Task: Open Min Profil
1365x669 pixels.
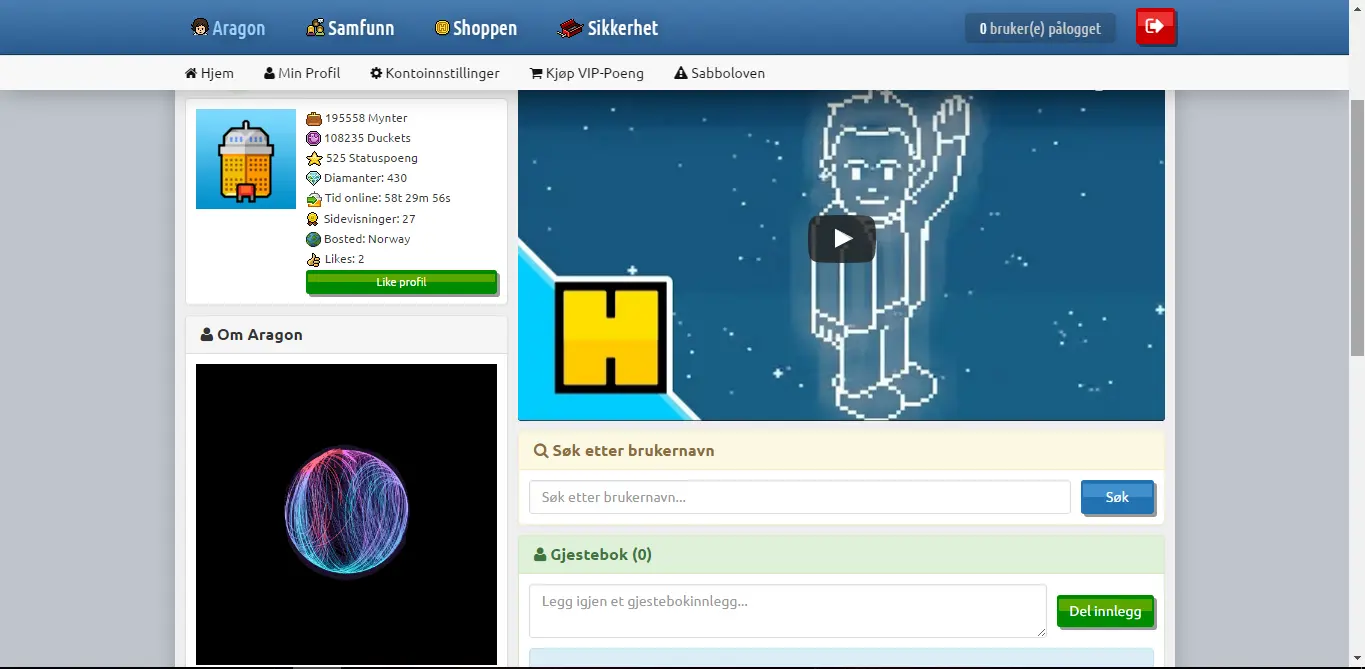Action: click(x=302, y=73)
